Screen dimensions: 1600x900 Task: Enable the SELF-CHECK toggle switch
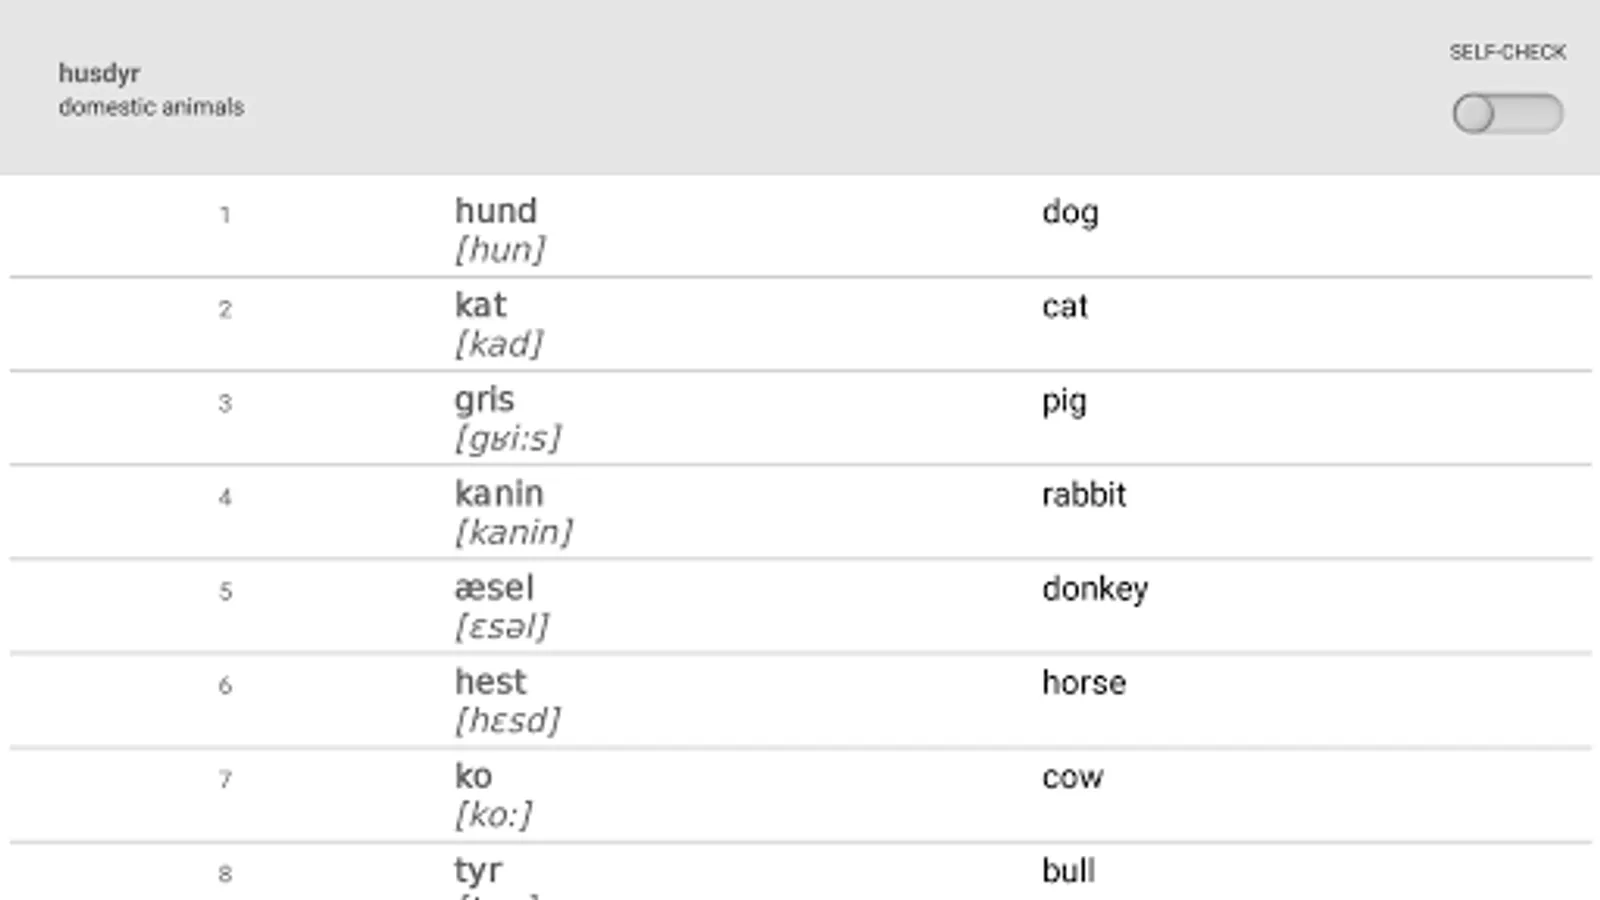click(1507, 114)
